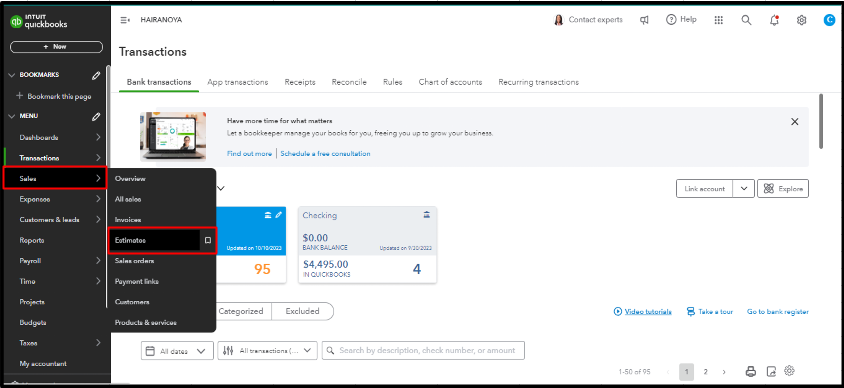Click the QuickBooks logo
The width and height of the screenshot is (844, 388).
(39, 22)
